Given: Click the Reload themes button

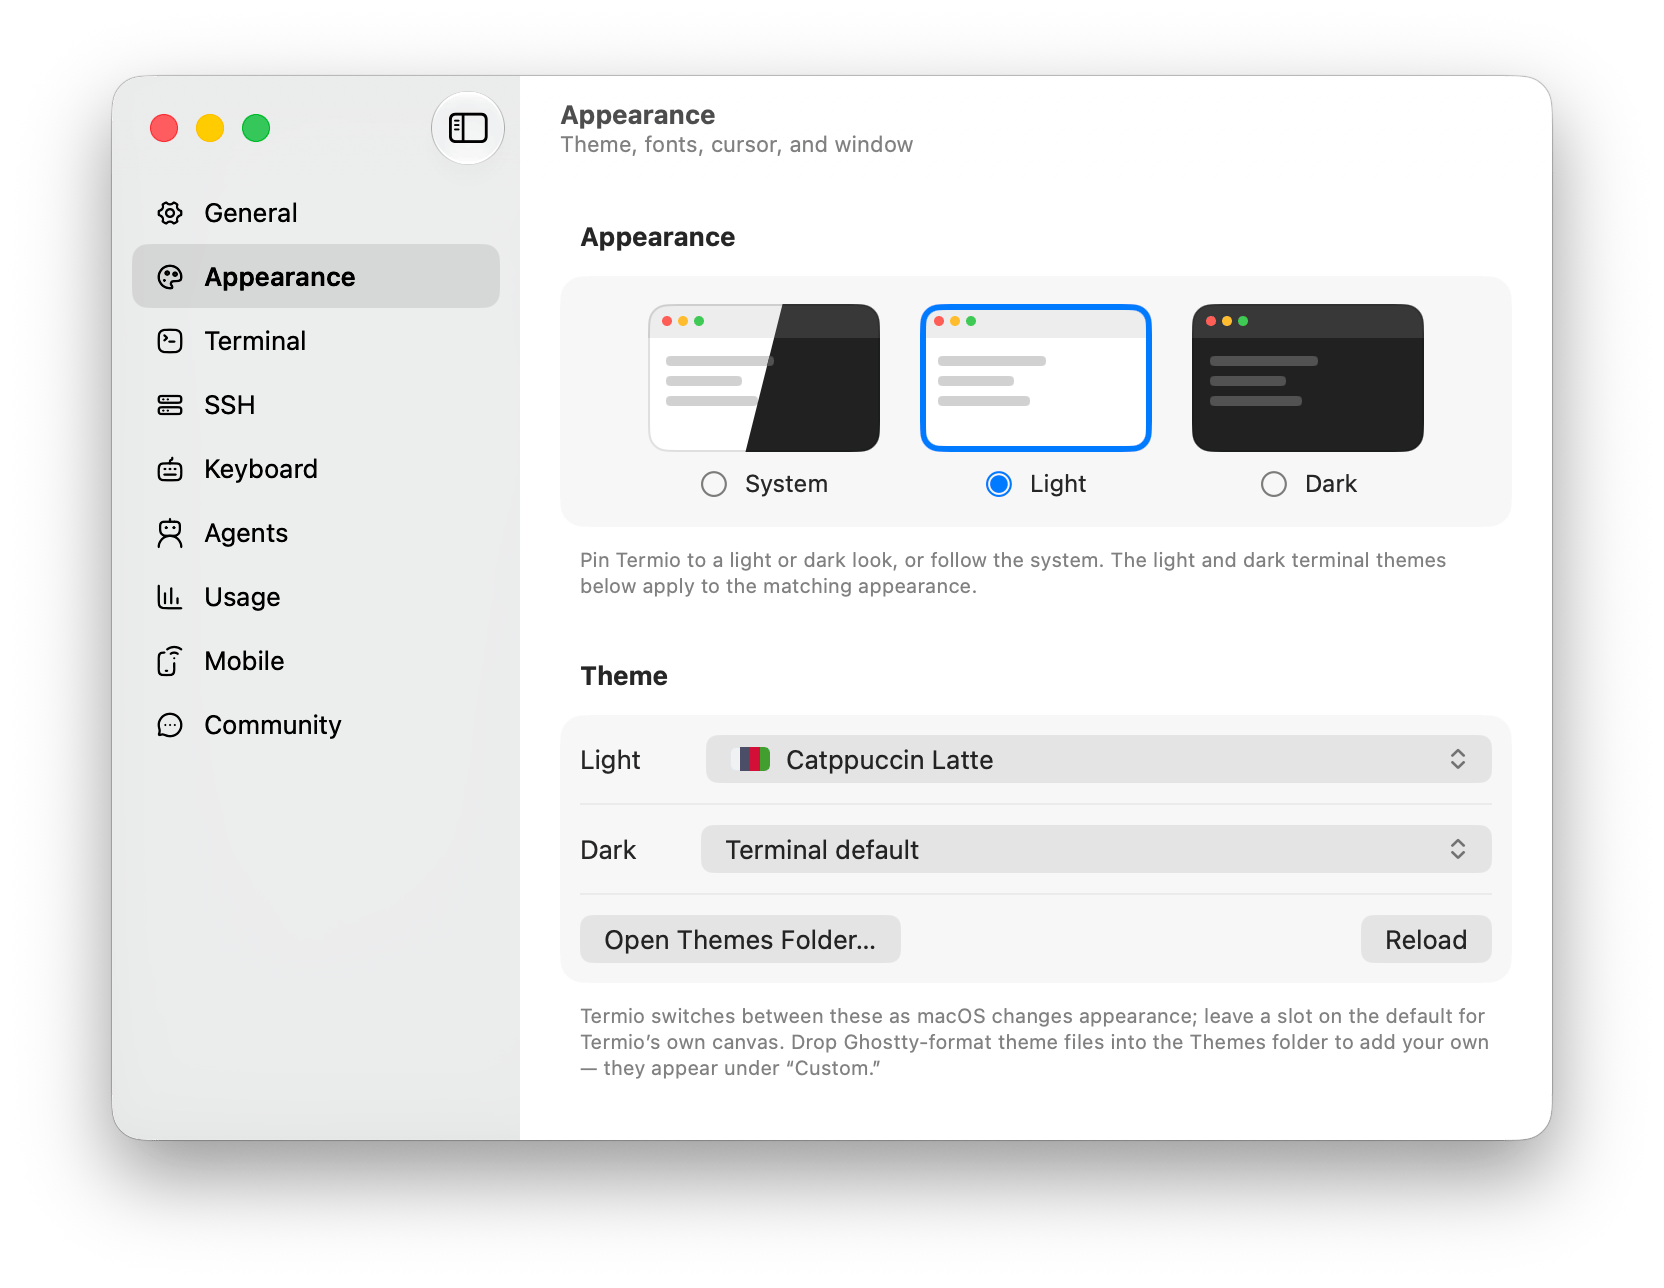Looking at the screenshot, I should (1426, 940).
